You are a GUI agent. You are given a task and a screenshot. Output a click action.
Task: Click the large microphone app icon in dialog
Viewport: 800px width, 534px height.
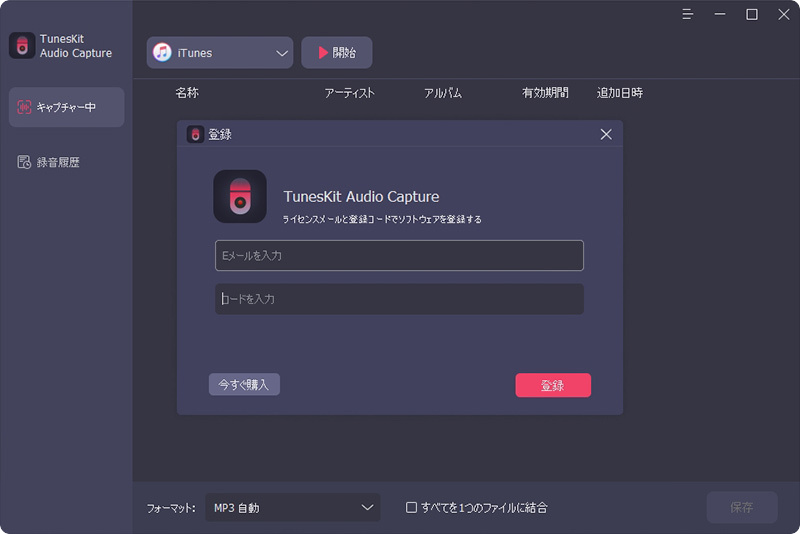coord(240,196)
